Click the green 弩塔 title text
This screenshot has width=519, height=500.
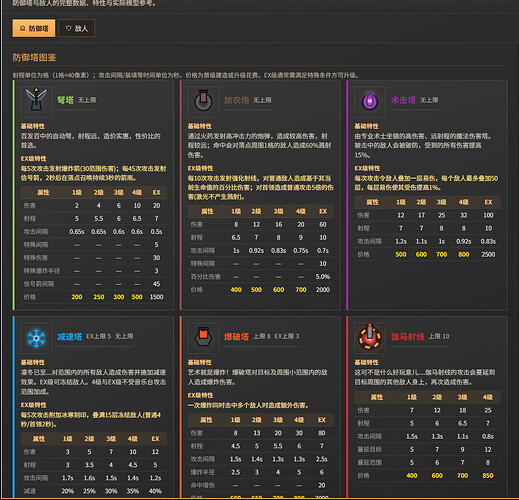click(x=65, y=100)
